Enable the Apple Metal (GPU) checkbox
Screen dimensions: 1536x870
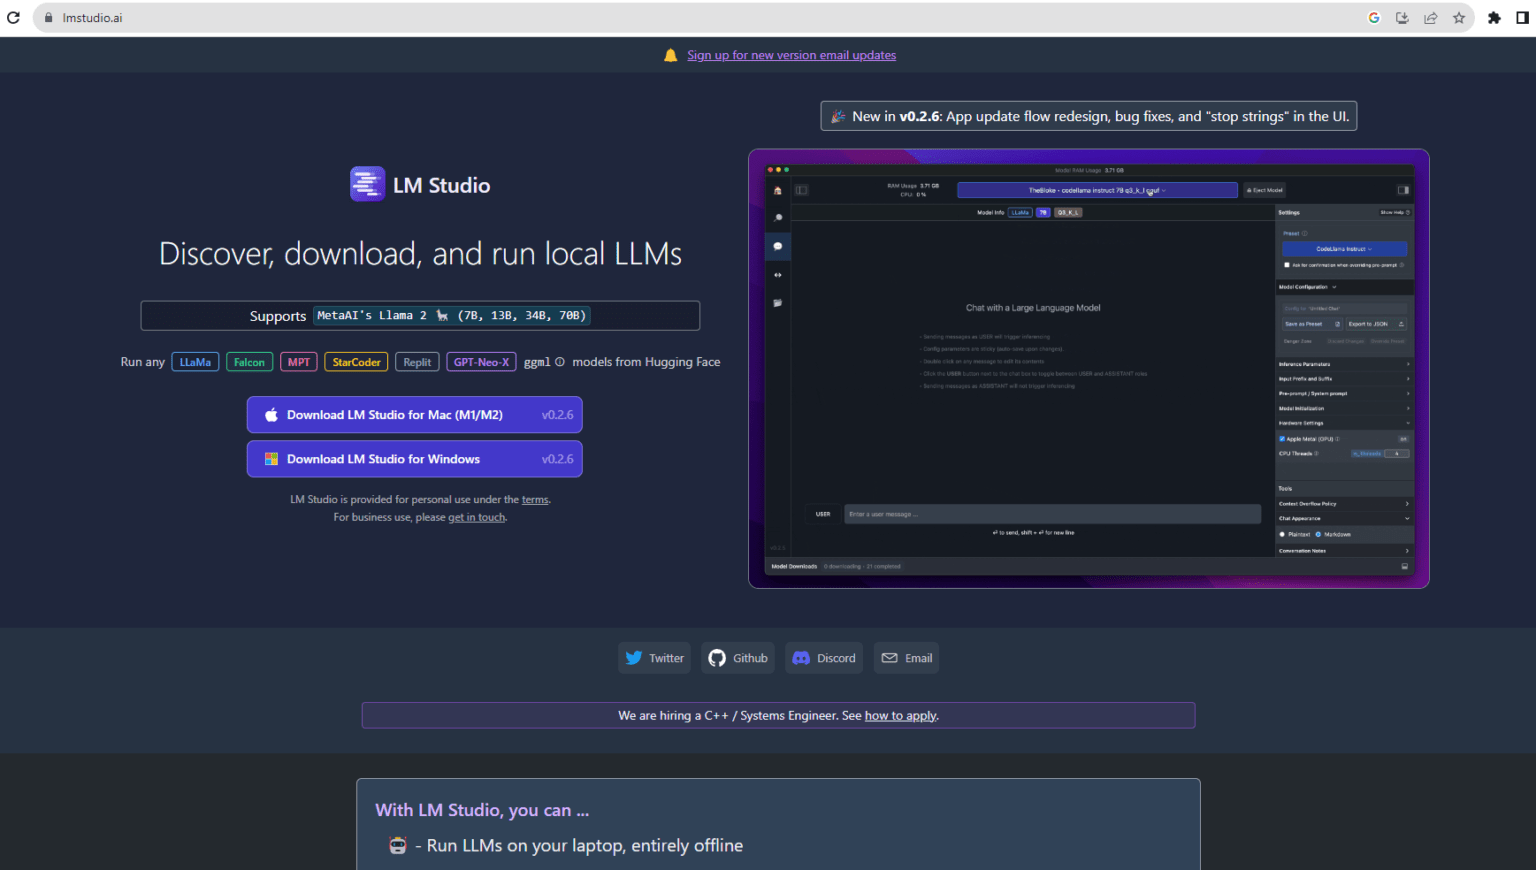1282,438
